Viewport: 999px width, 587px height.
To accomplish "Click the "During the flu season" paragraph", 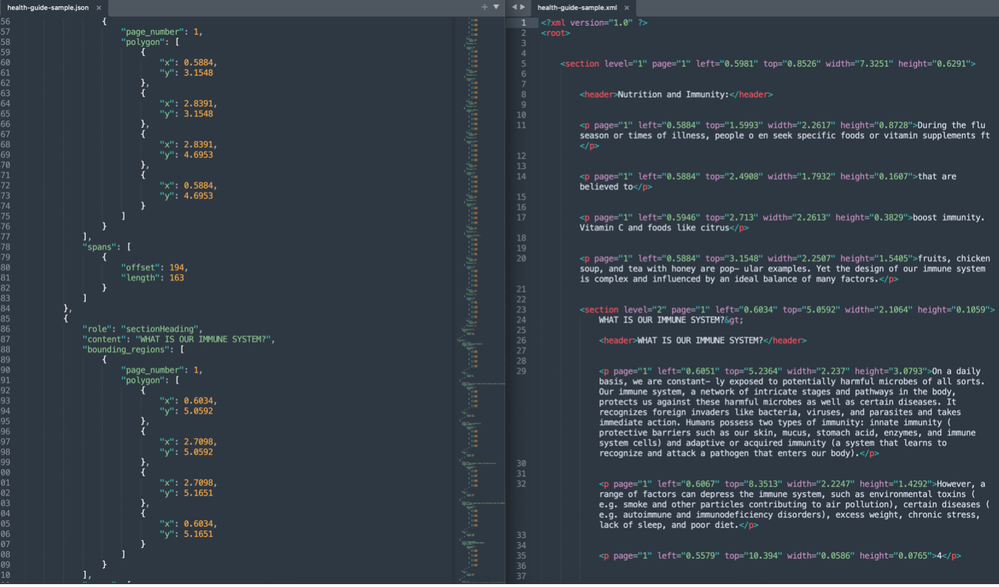I will click(785, 135).
